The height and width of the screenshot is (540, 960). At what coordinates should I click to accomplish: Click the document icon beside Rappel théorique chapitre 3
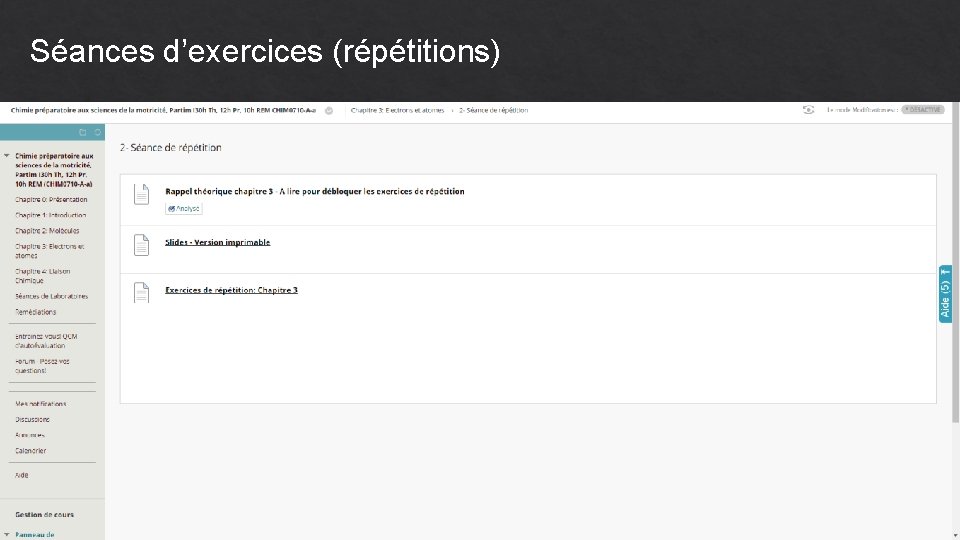[142, 194]
